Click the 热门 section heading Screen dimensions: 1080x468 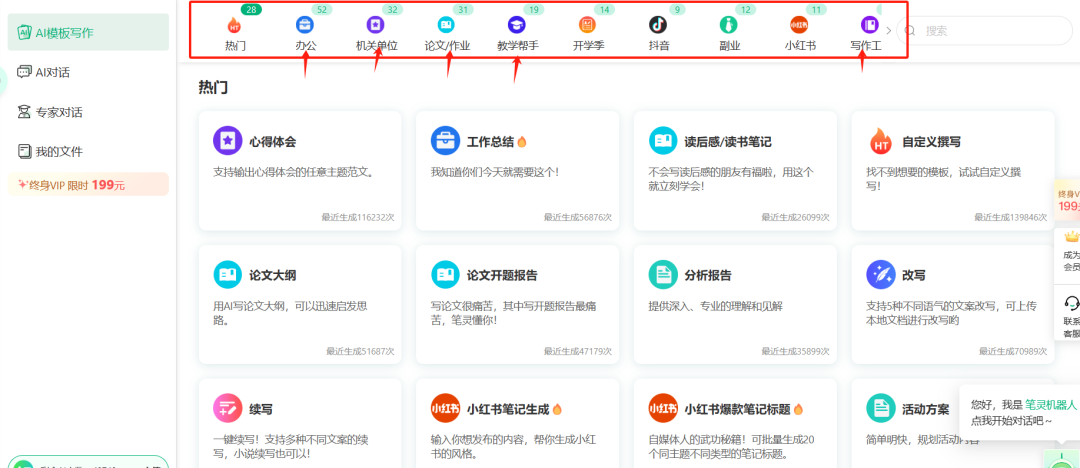(x=214, y=87)
